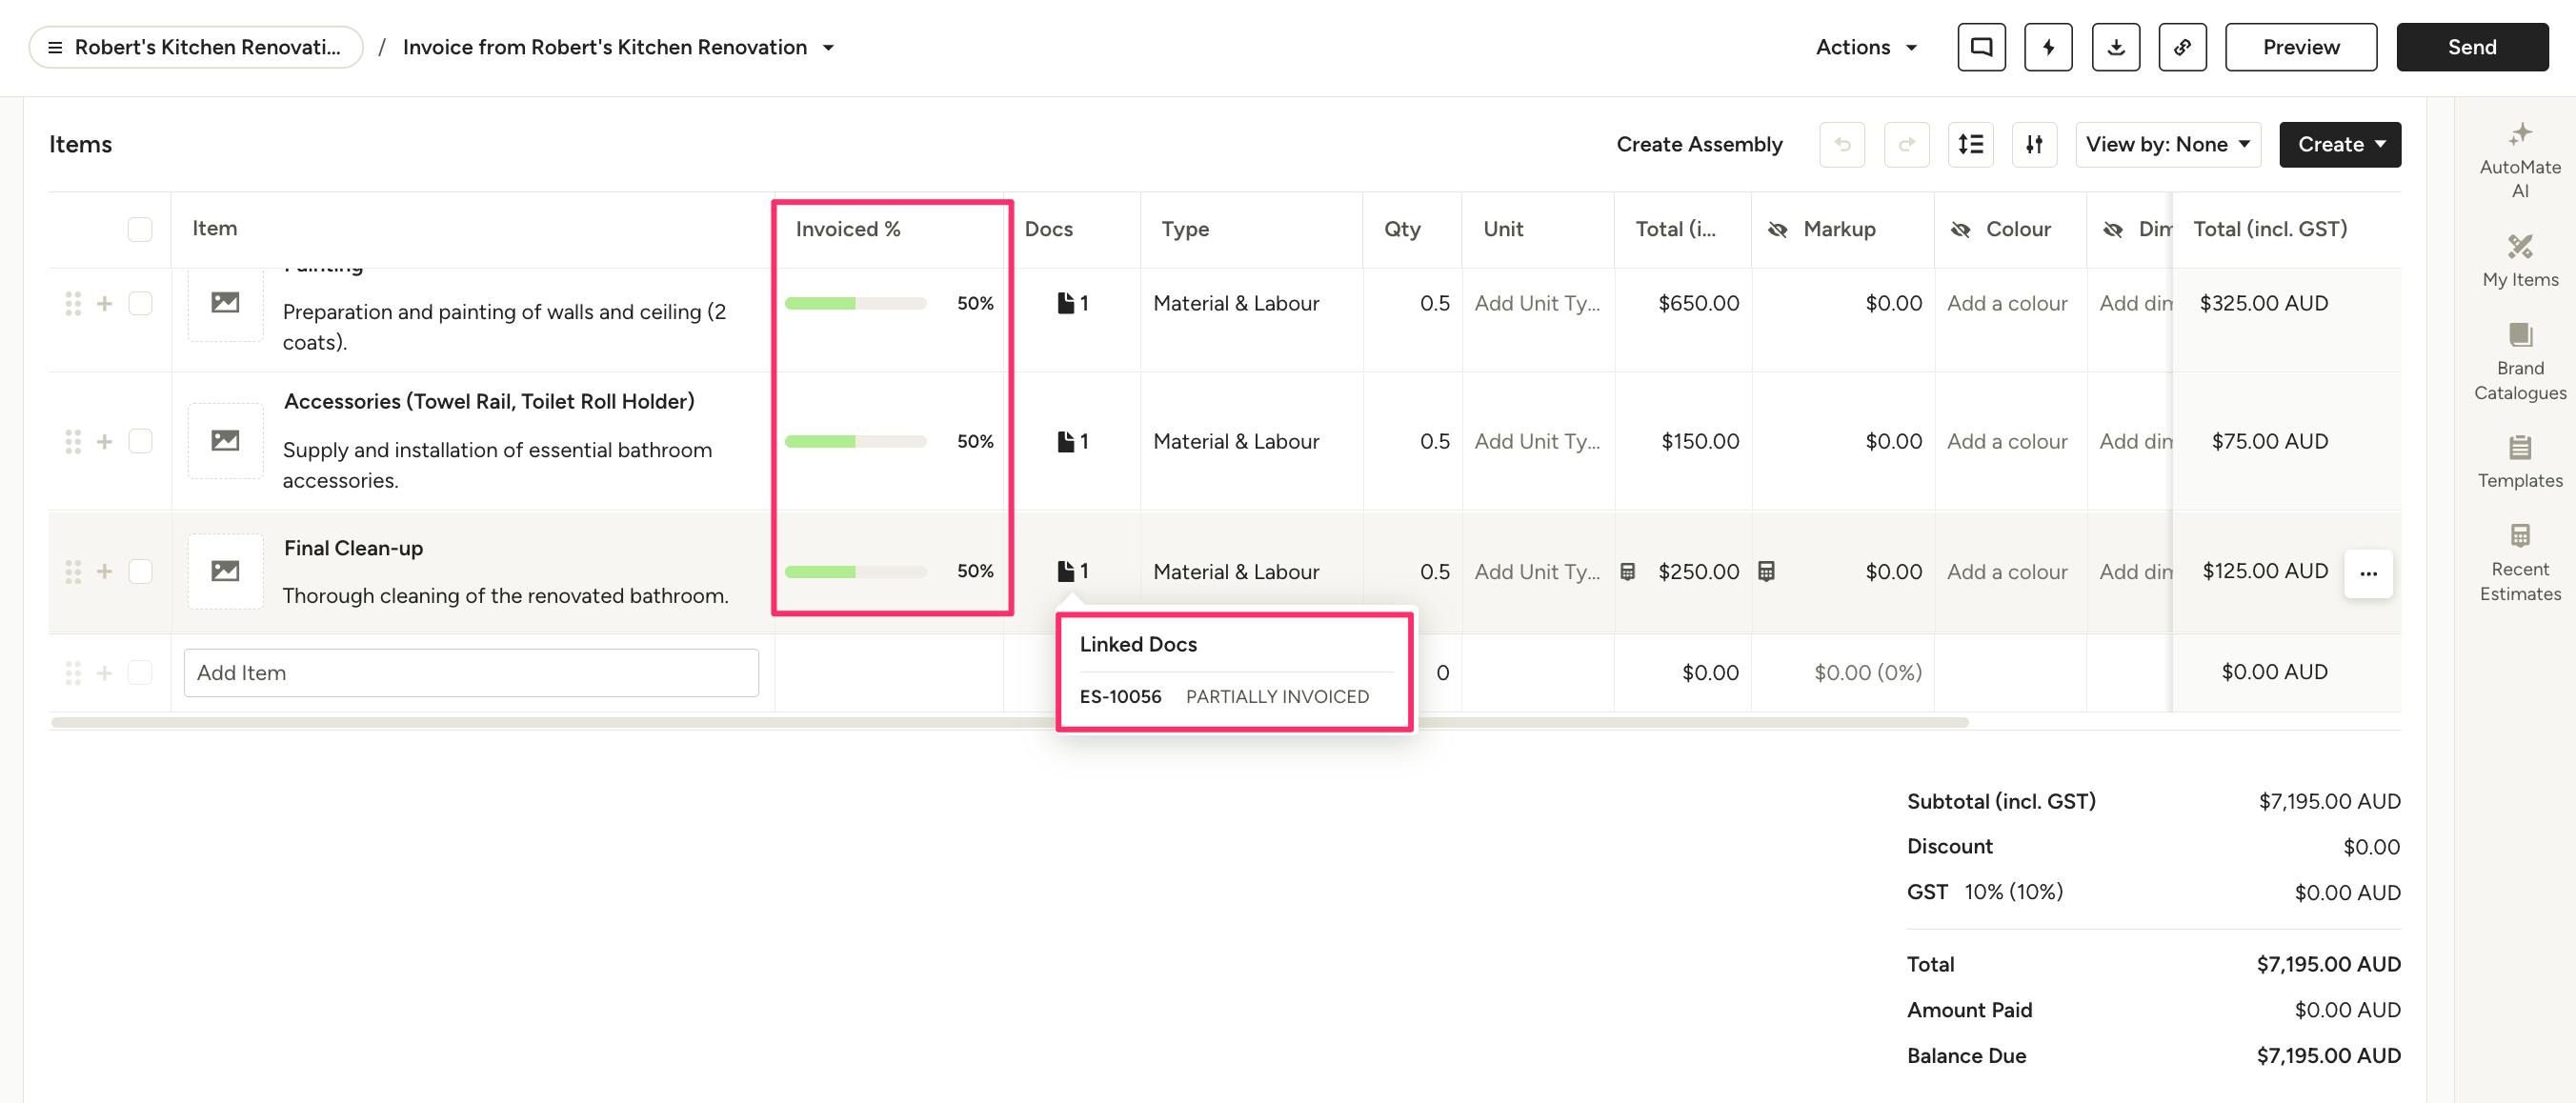Click image placeholder for Accessories item
Image resolution: width=2576 pixels, height=1103 pixels.
click(x=225, y=441)
